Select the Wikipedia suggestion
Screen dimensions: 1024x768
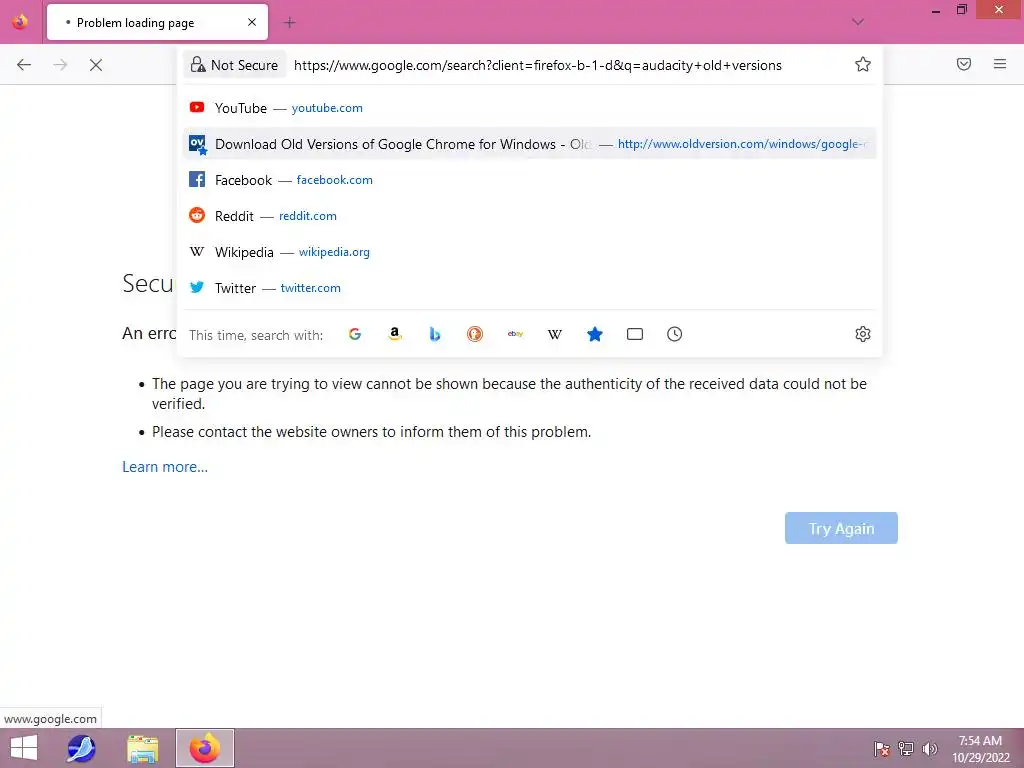[x=530, y=251]
